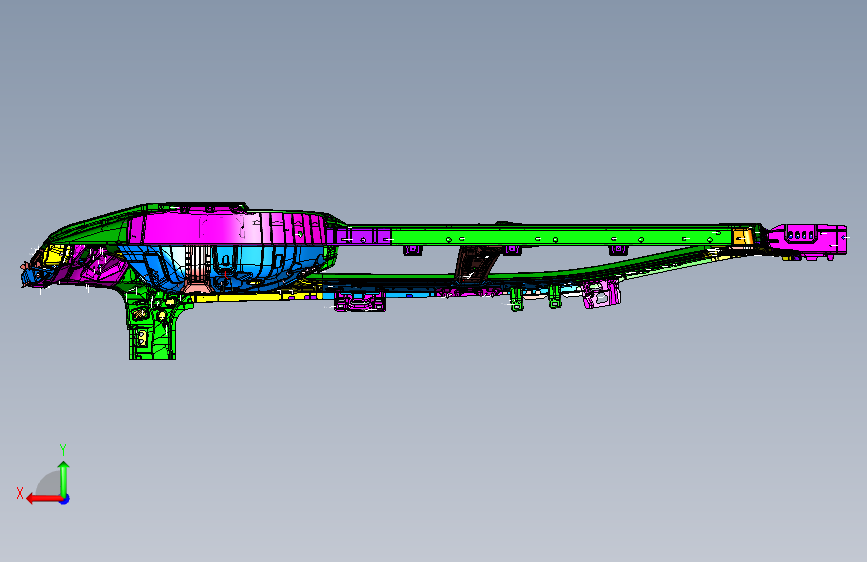The height and width of the screenshot is (562, 867).
Task: Select the brown angled bracket between the rails
Action: [x=475, y=264]
